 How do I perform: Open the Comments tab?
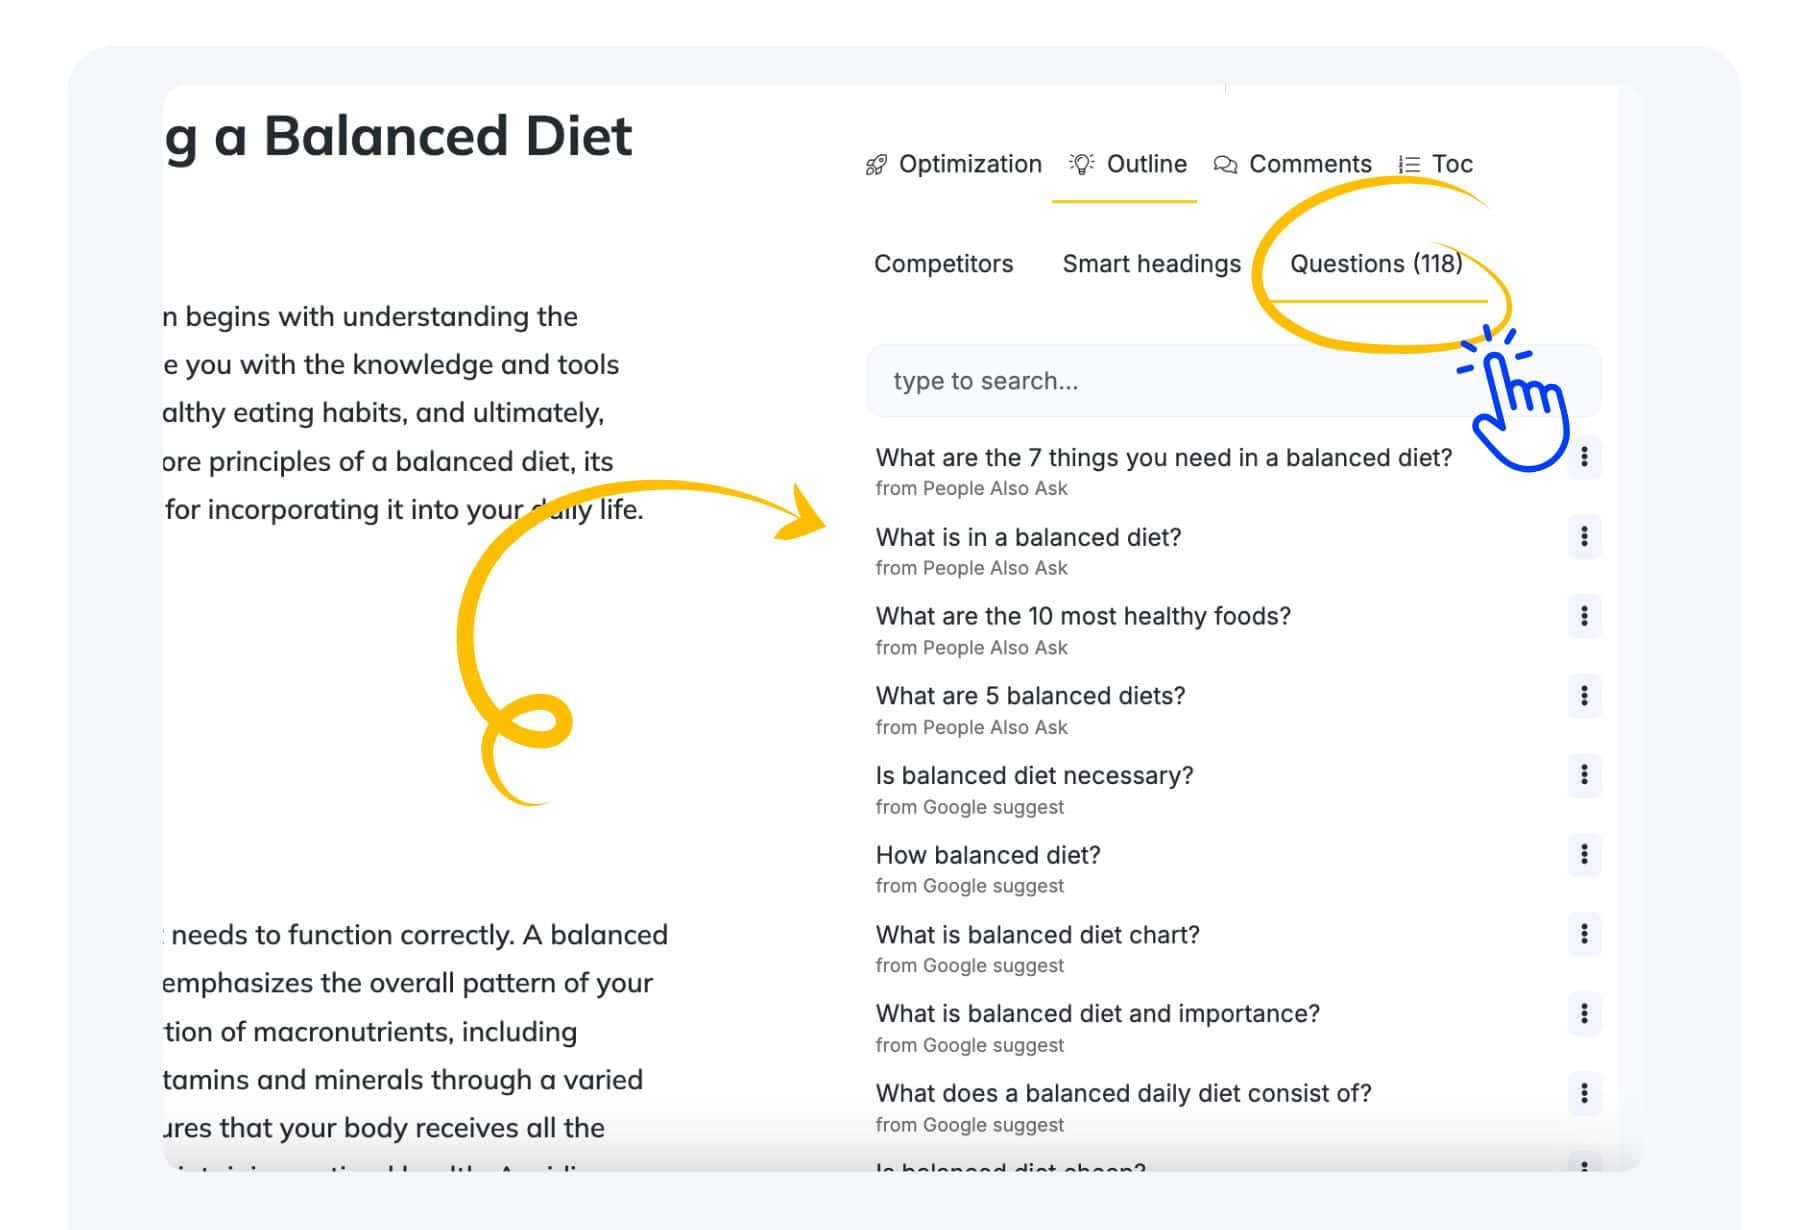pos(1292,164)
